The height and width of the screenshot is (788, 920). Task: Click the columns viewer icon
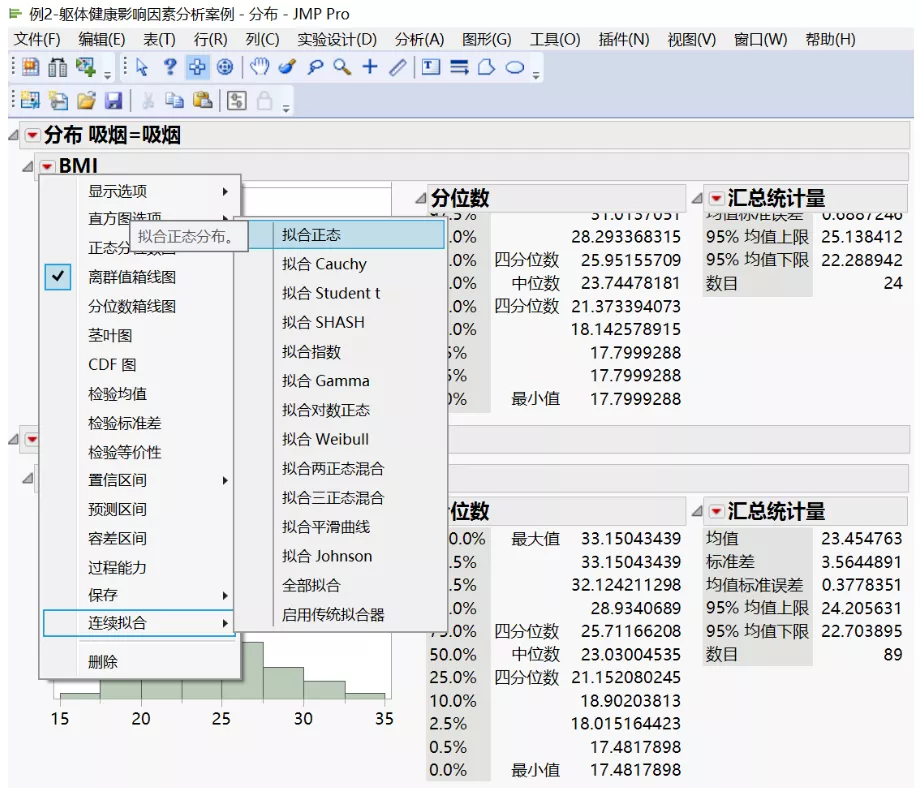(58, 67)
